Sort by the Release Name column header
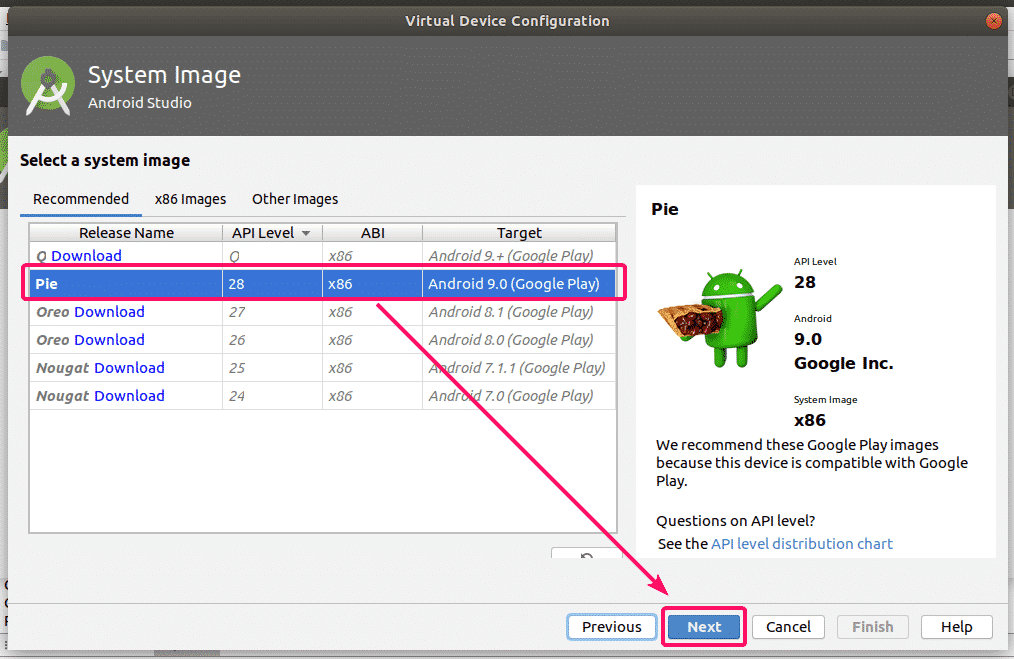Viewport: 1014px width, 659px height. point(126,233)
